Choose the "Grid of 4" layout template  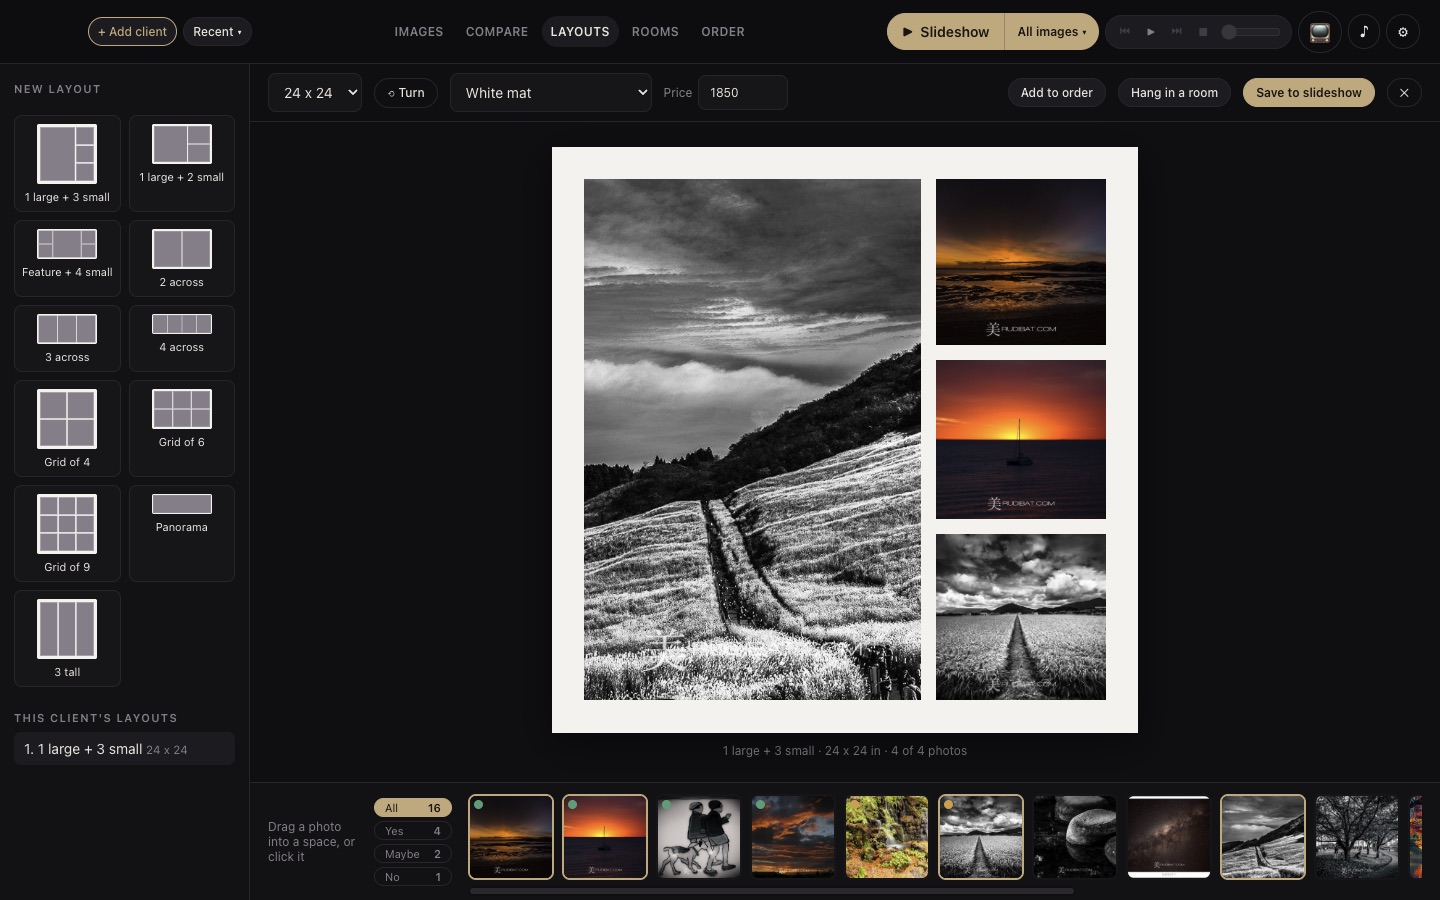(x=67, y=428)
